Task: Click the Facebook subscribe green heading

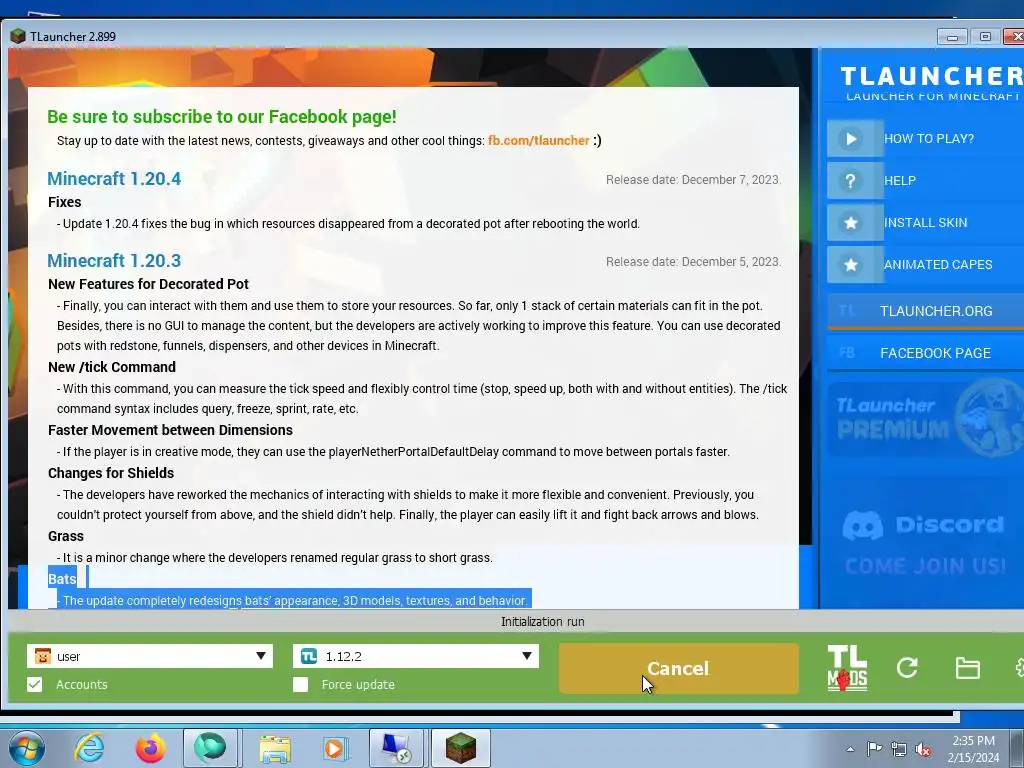Action: (222, 117)
